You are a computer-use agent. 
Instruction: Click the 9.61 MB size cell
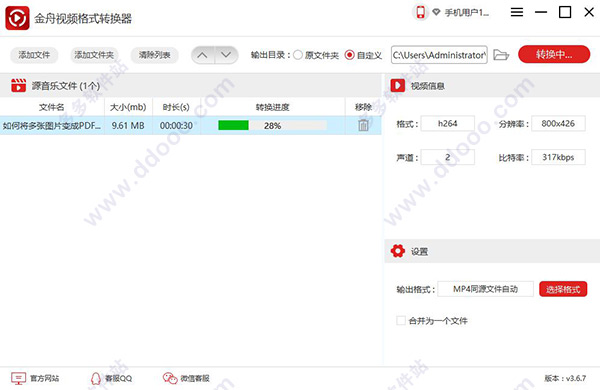(x=128, y=126)
